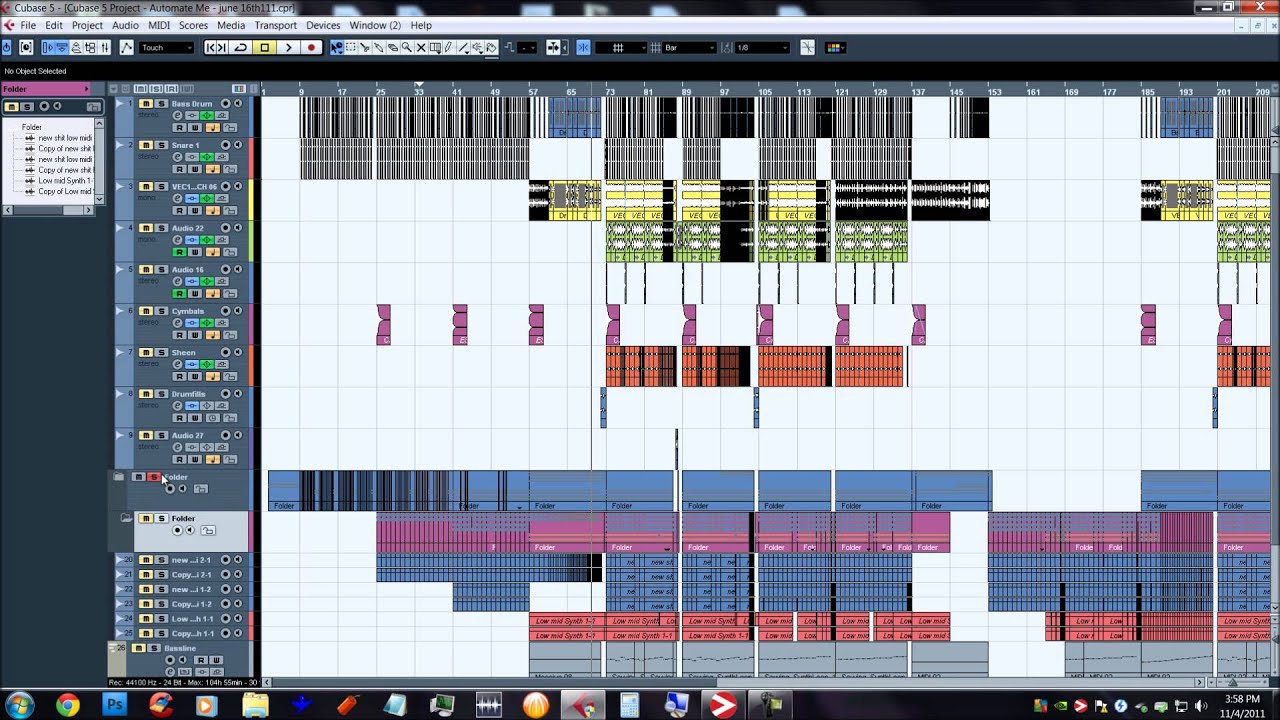
Task: Click the global [S] solo defeat button
Action: coord(156,89)
